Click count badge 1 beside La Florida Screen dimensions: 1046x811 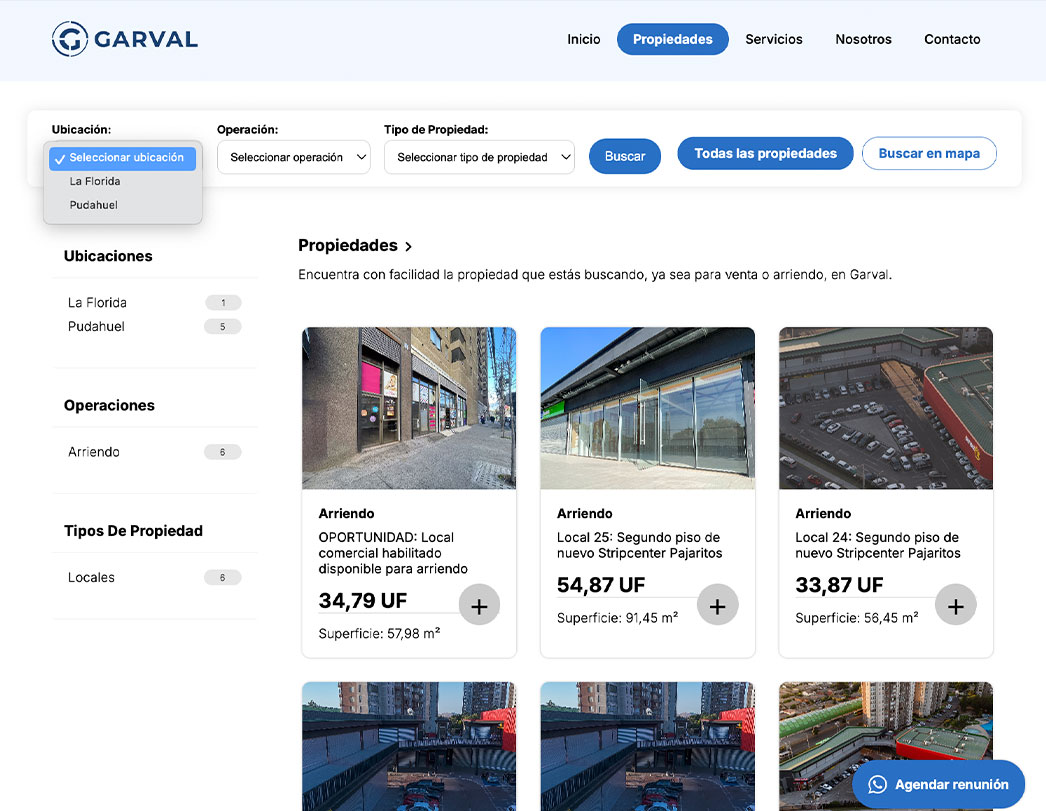[x=223, y=303]
